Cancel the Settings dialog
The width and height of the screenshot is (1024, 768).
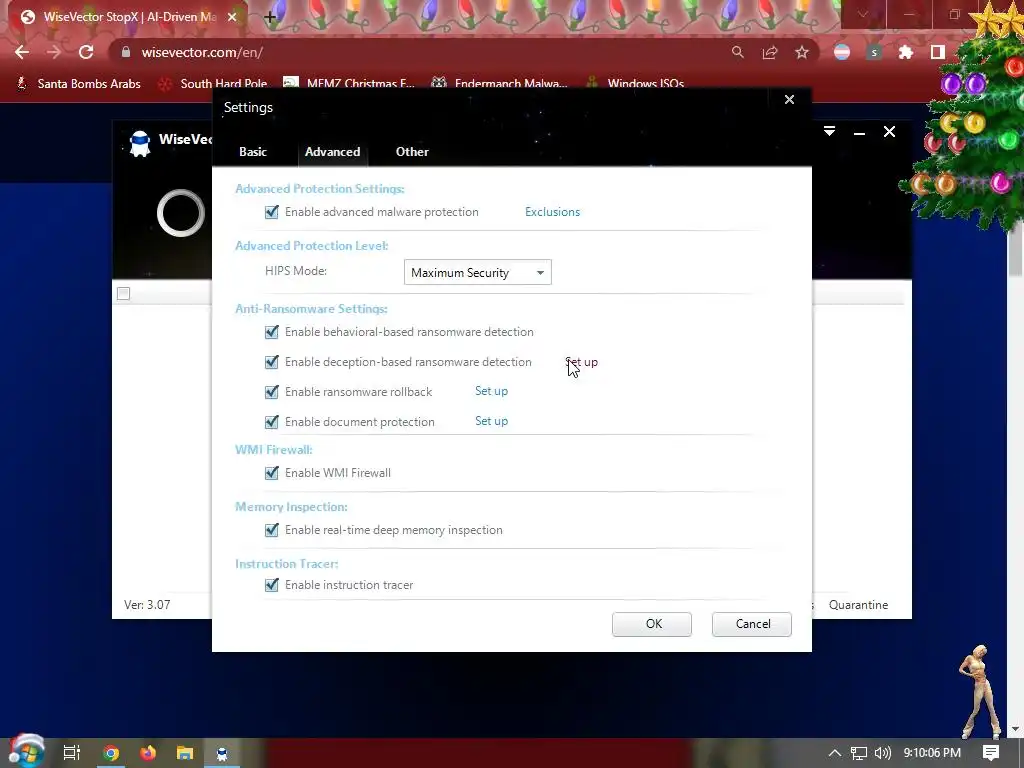click(752, 624)
